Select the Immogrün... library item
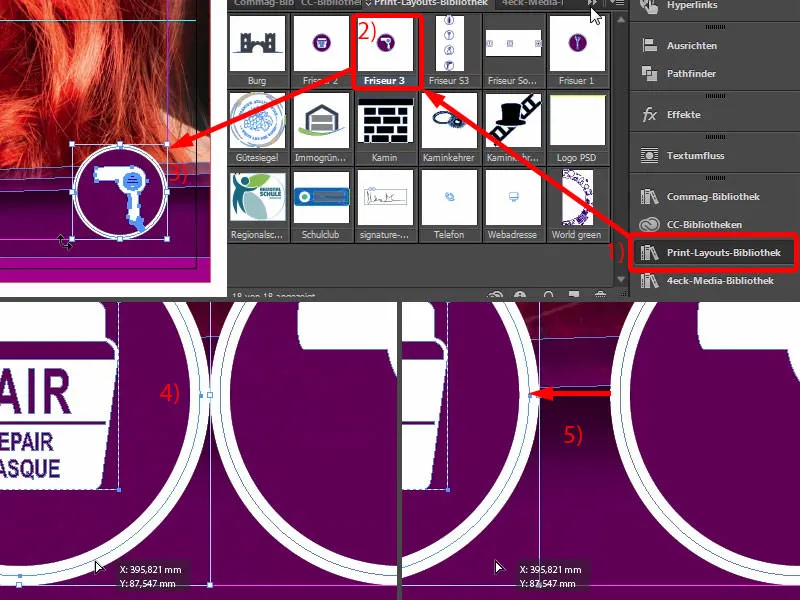Screen dimensions: 800x600 [x=321, y=128]
